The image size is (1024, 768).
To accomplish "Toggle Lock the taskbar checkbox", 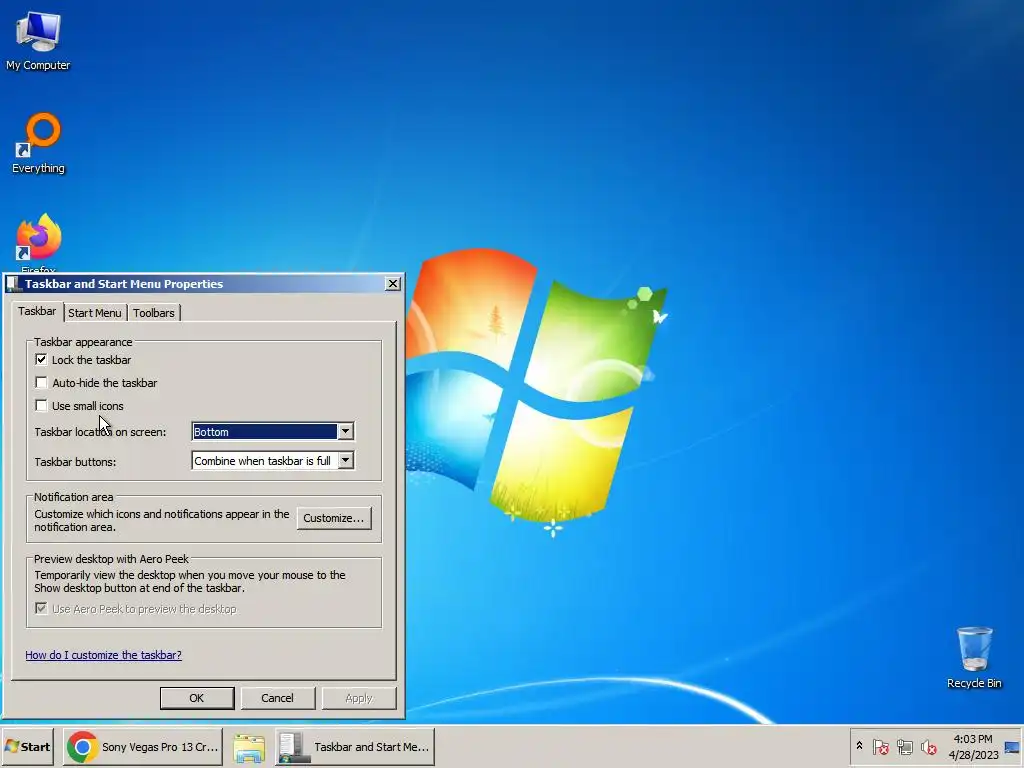I will (x=41, y=359).
